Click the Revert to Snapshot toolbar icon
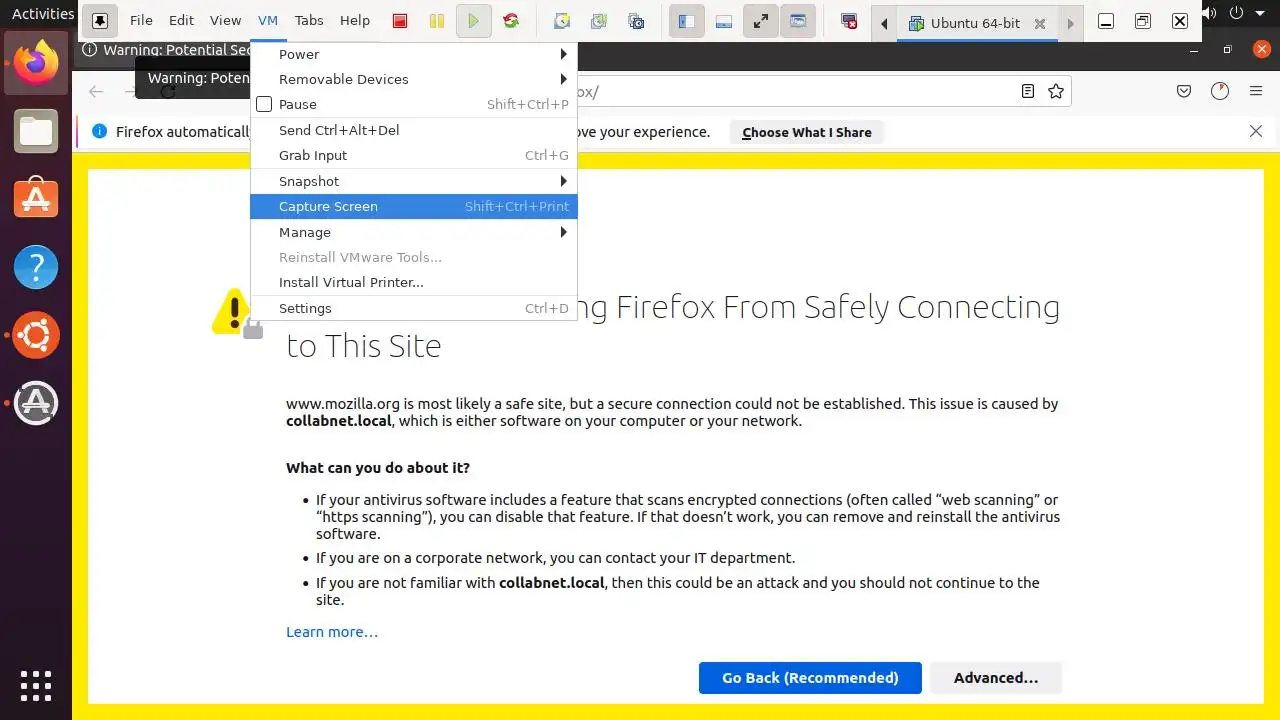1280x720 pixels. pos(598,21)
